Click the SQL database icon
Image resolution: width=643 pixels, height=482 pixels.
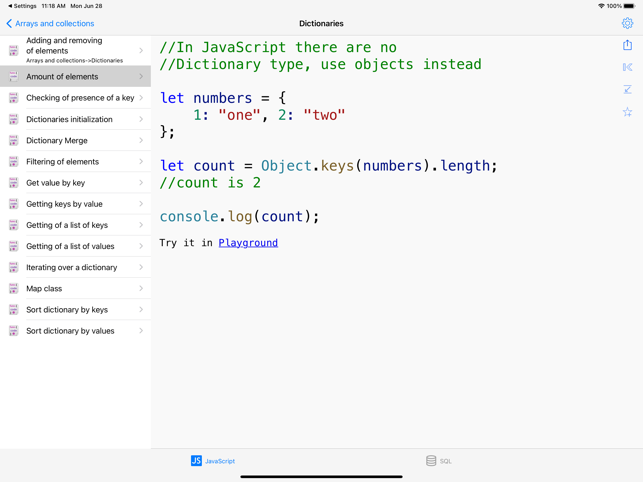(431, 461)
